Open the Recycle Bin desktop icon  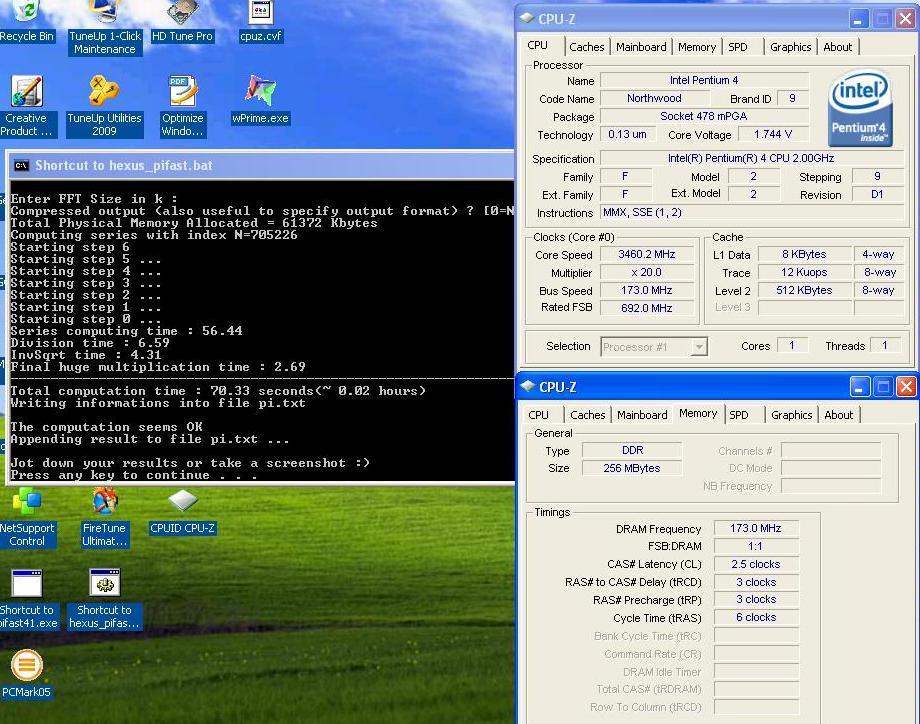(x=26, y=21)
